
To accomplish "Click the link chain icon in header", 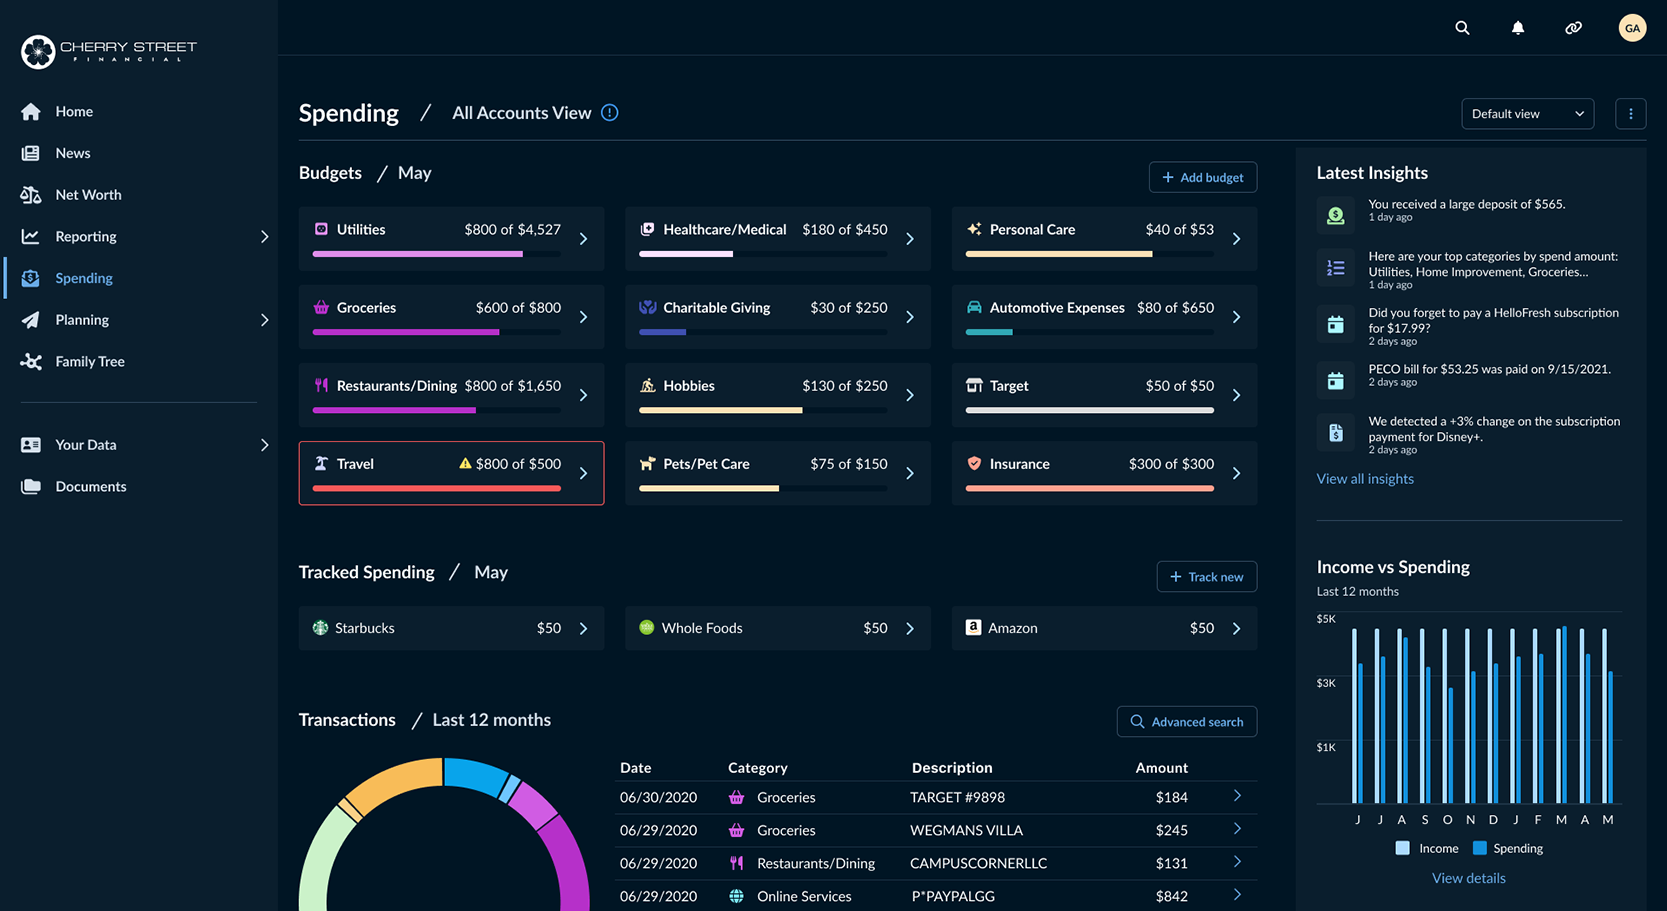I will (1574, 28).
